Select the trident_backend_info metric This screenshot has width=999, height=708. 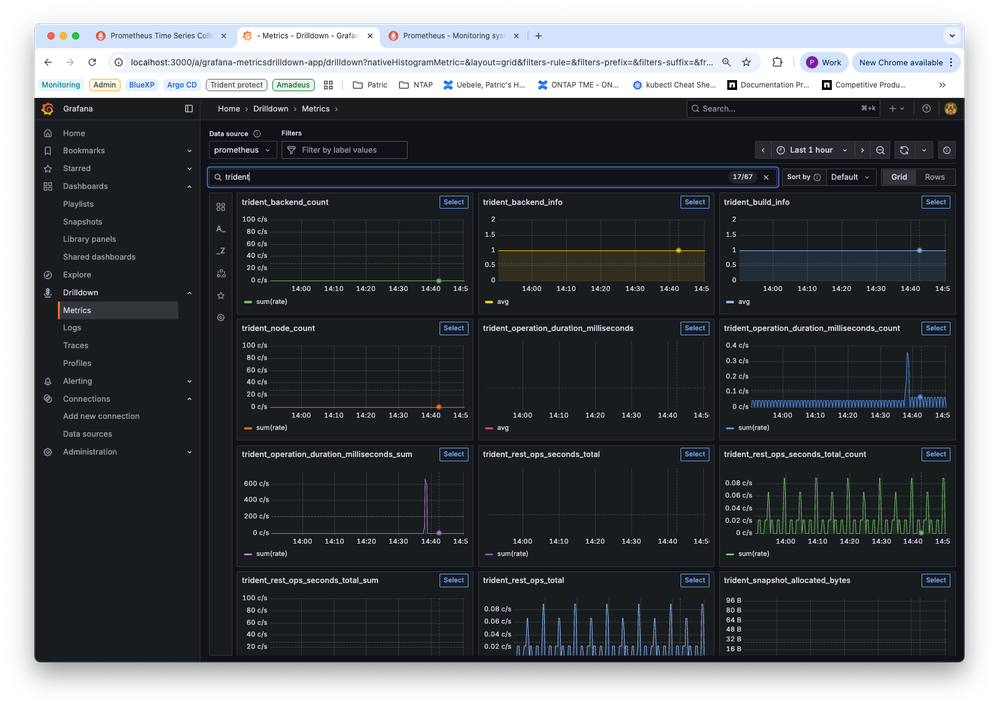coord(694,202)
